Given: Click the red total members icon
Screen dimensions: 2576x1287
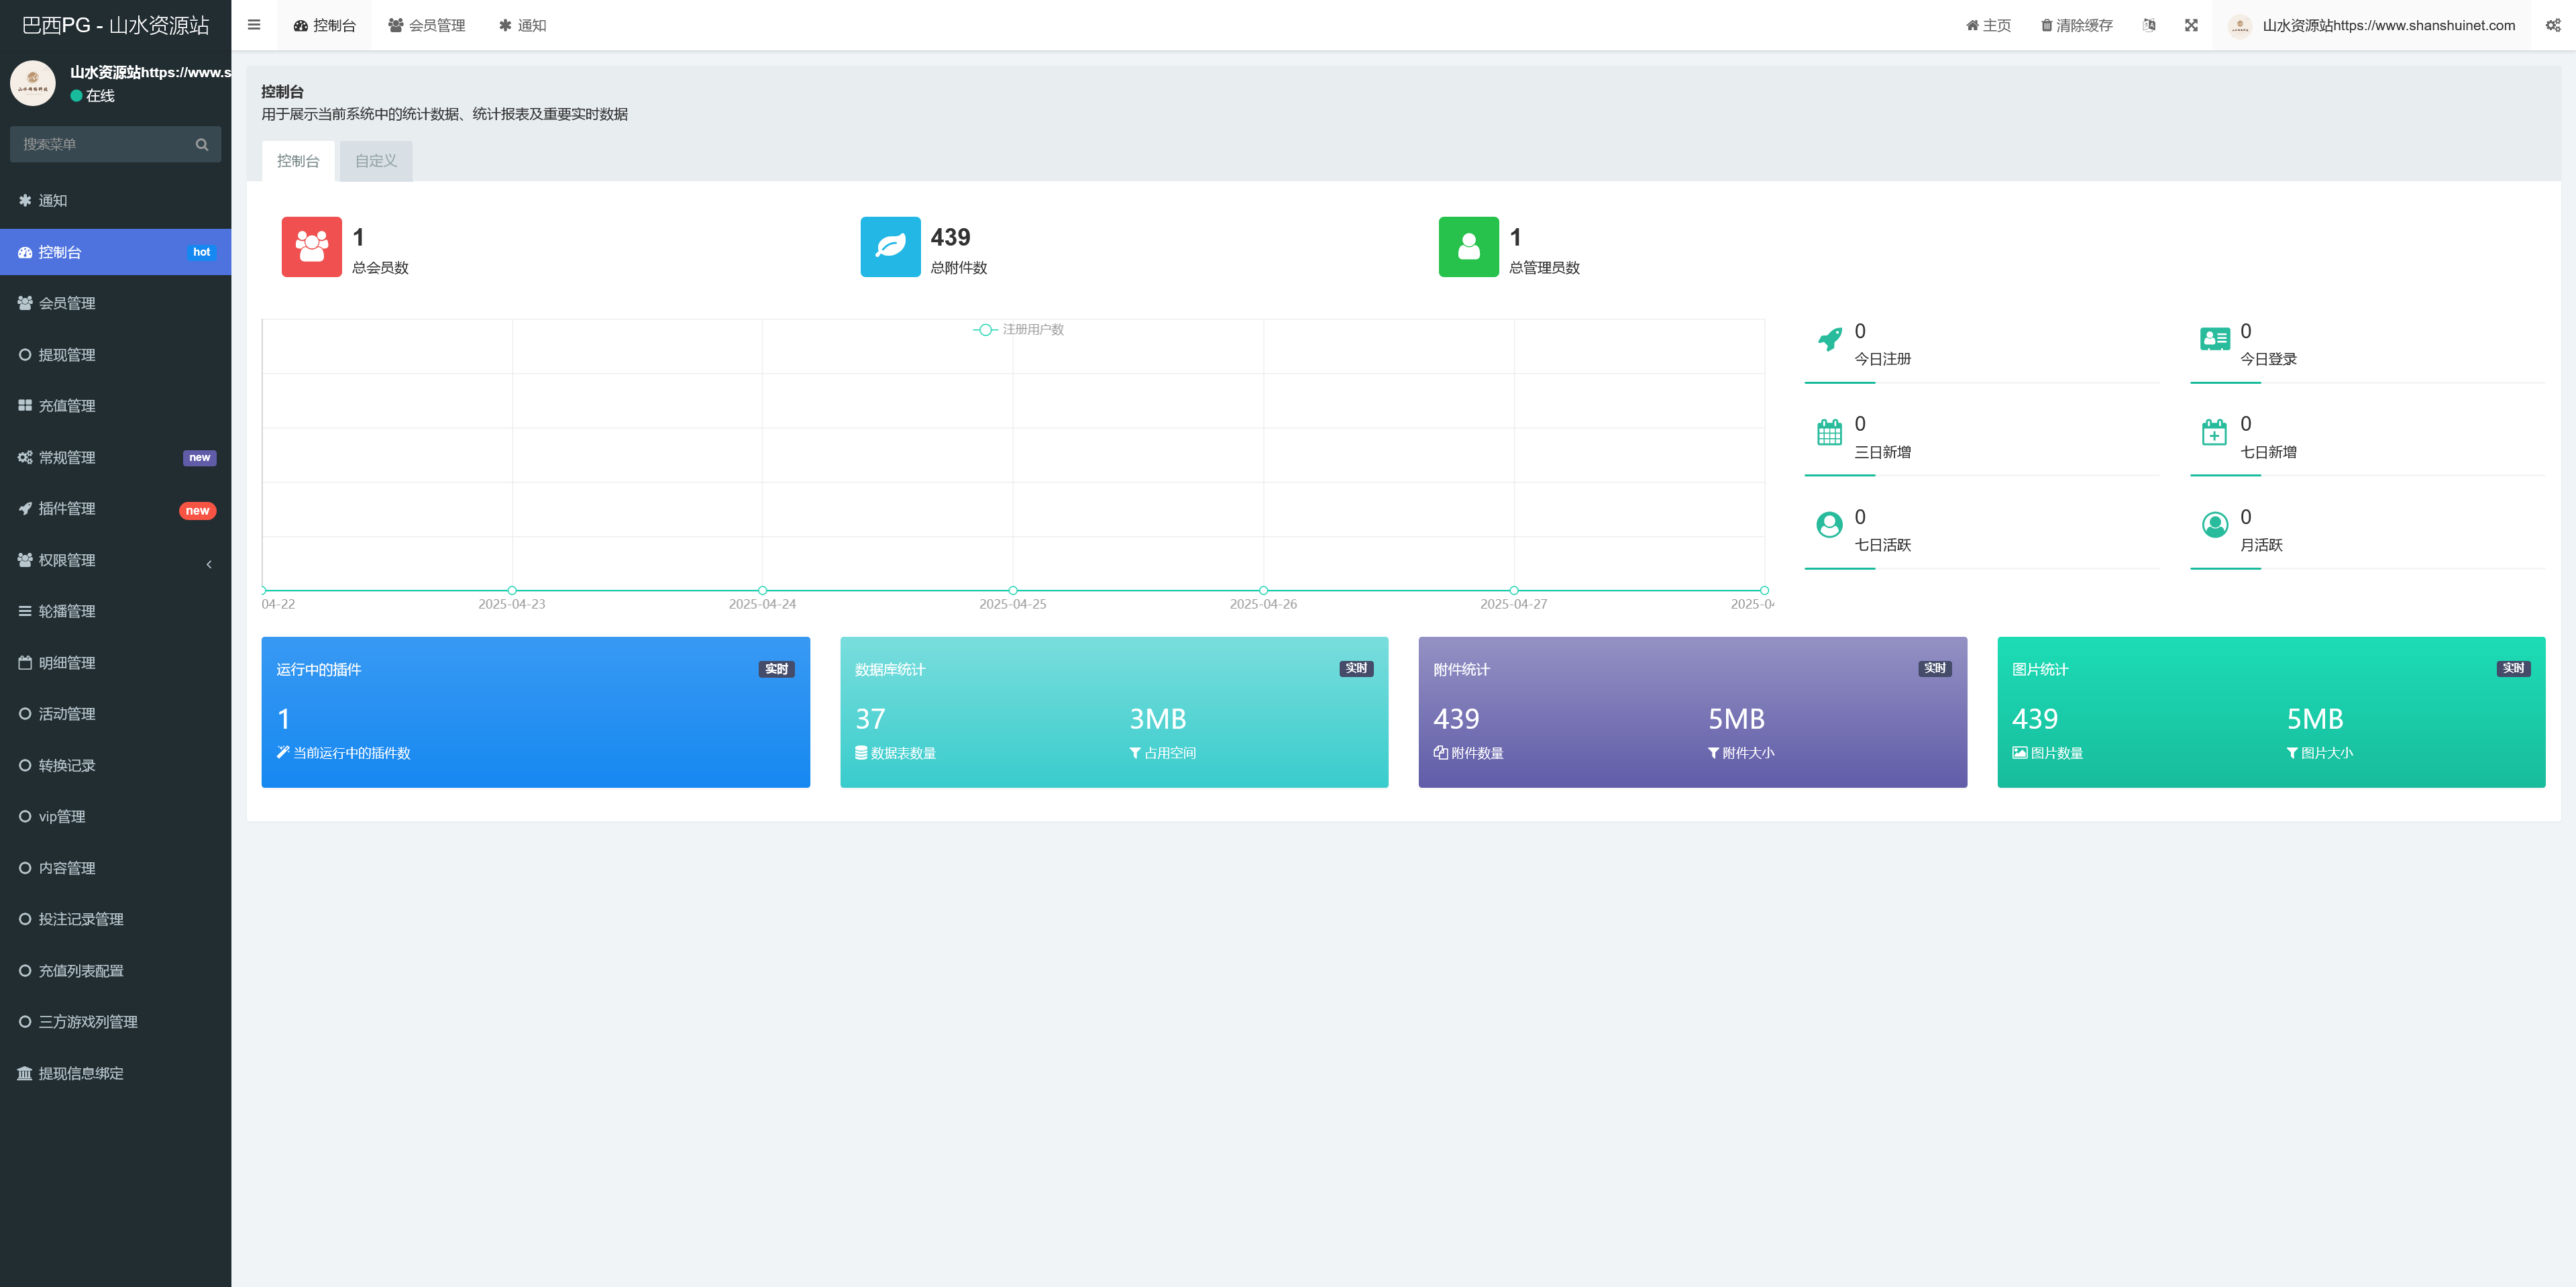Looking at the screenshot, I should (x=311, y=246).
